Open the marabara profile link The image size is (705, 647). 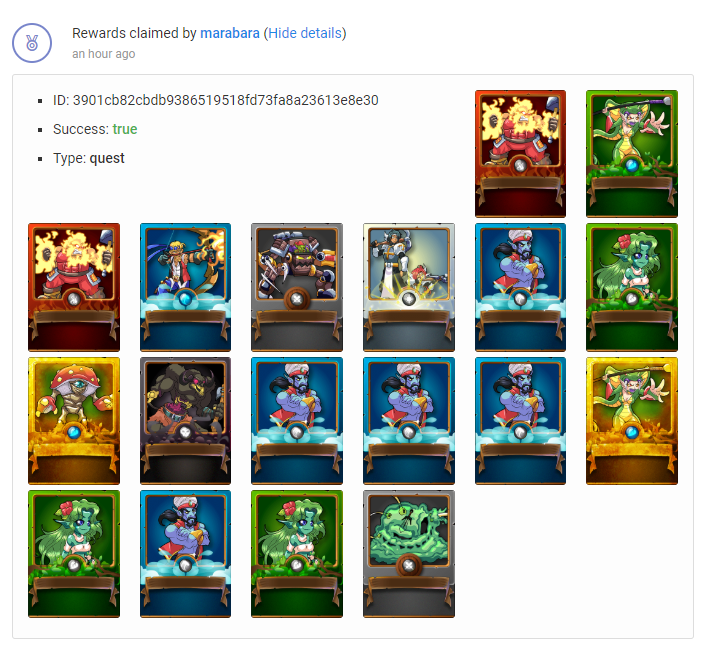pos(230,33)
